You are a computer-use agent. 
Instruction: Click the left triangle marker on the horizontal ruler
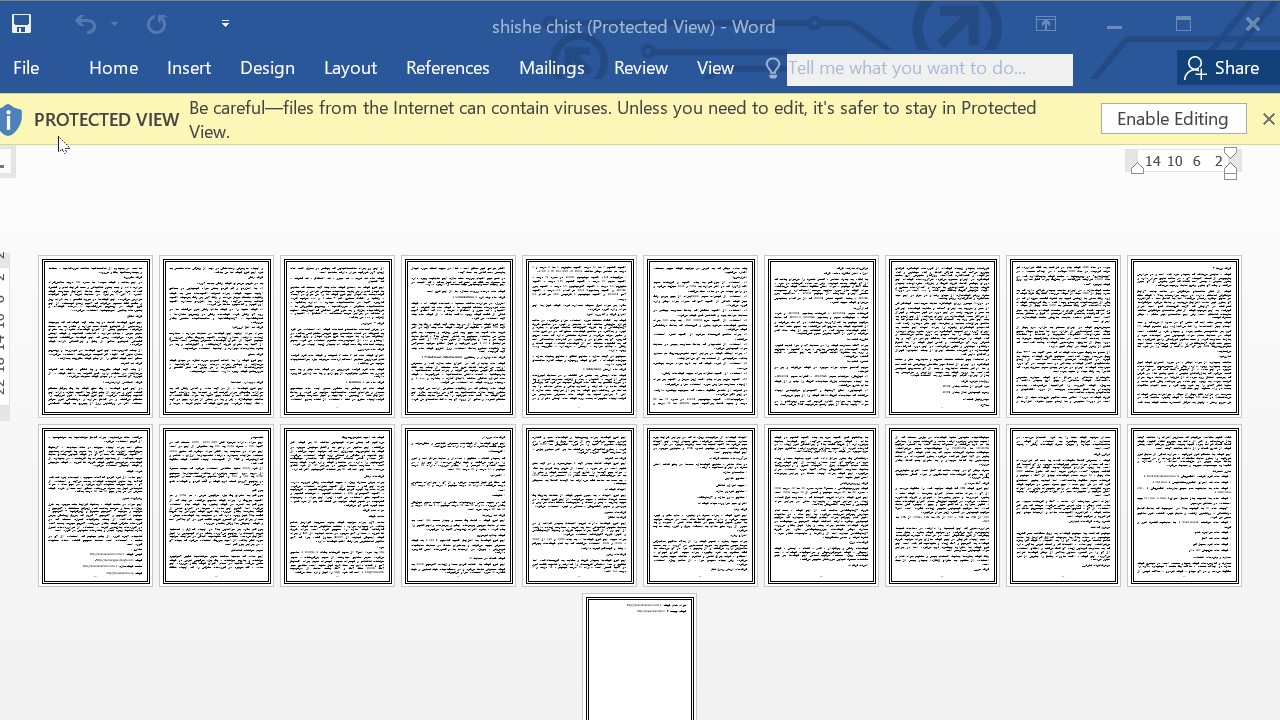1137,169
